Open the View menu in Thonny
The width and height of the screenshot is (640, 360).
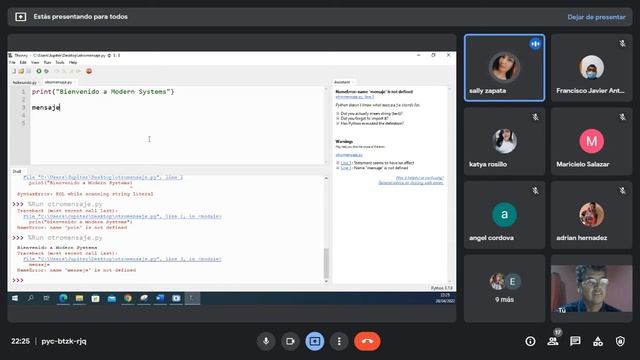pyautogui.click(x=35, y=62)
